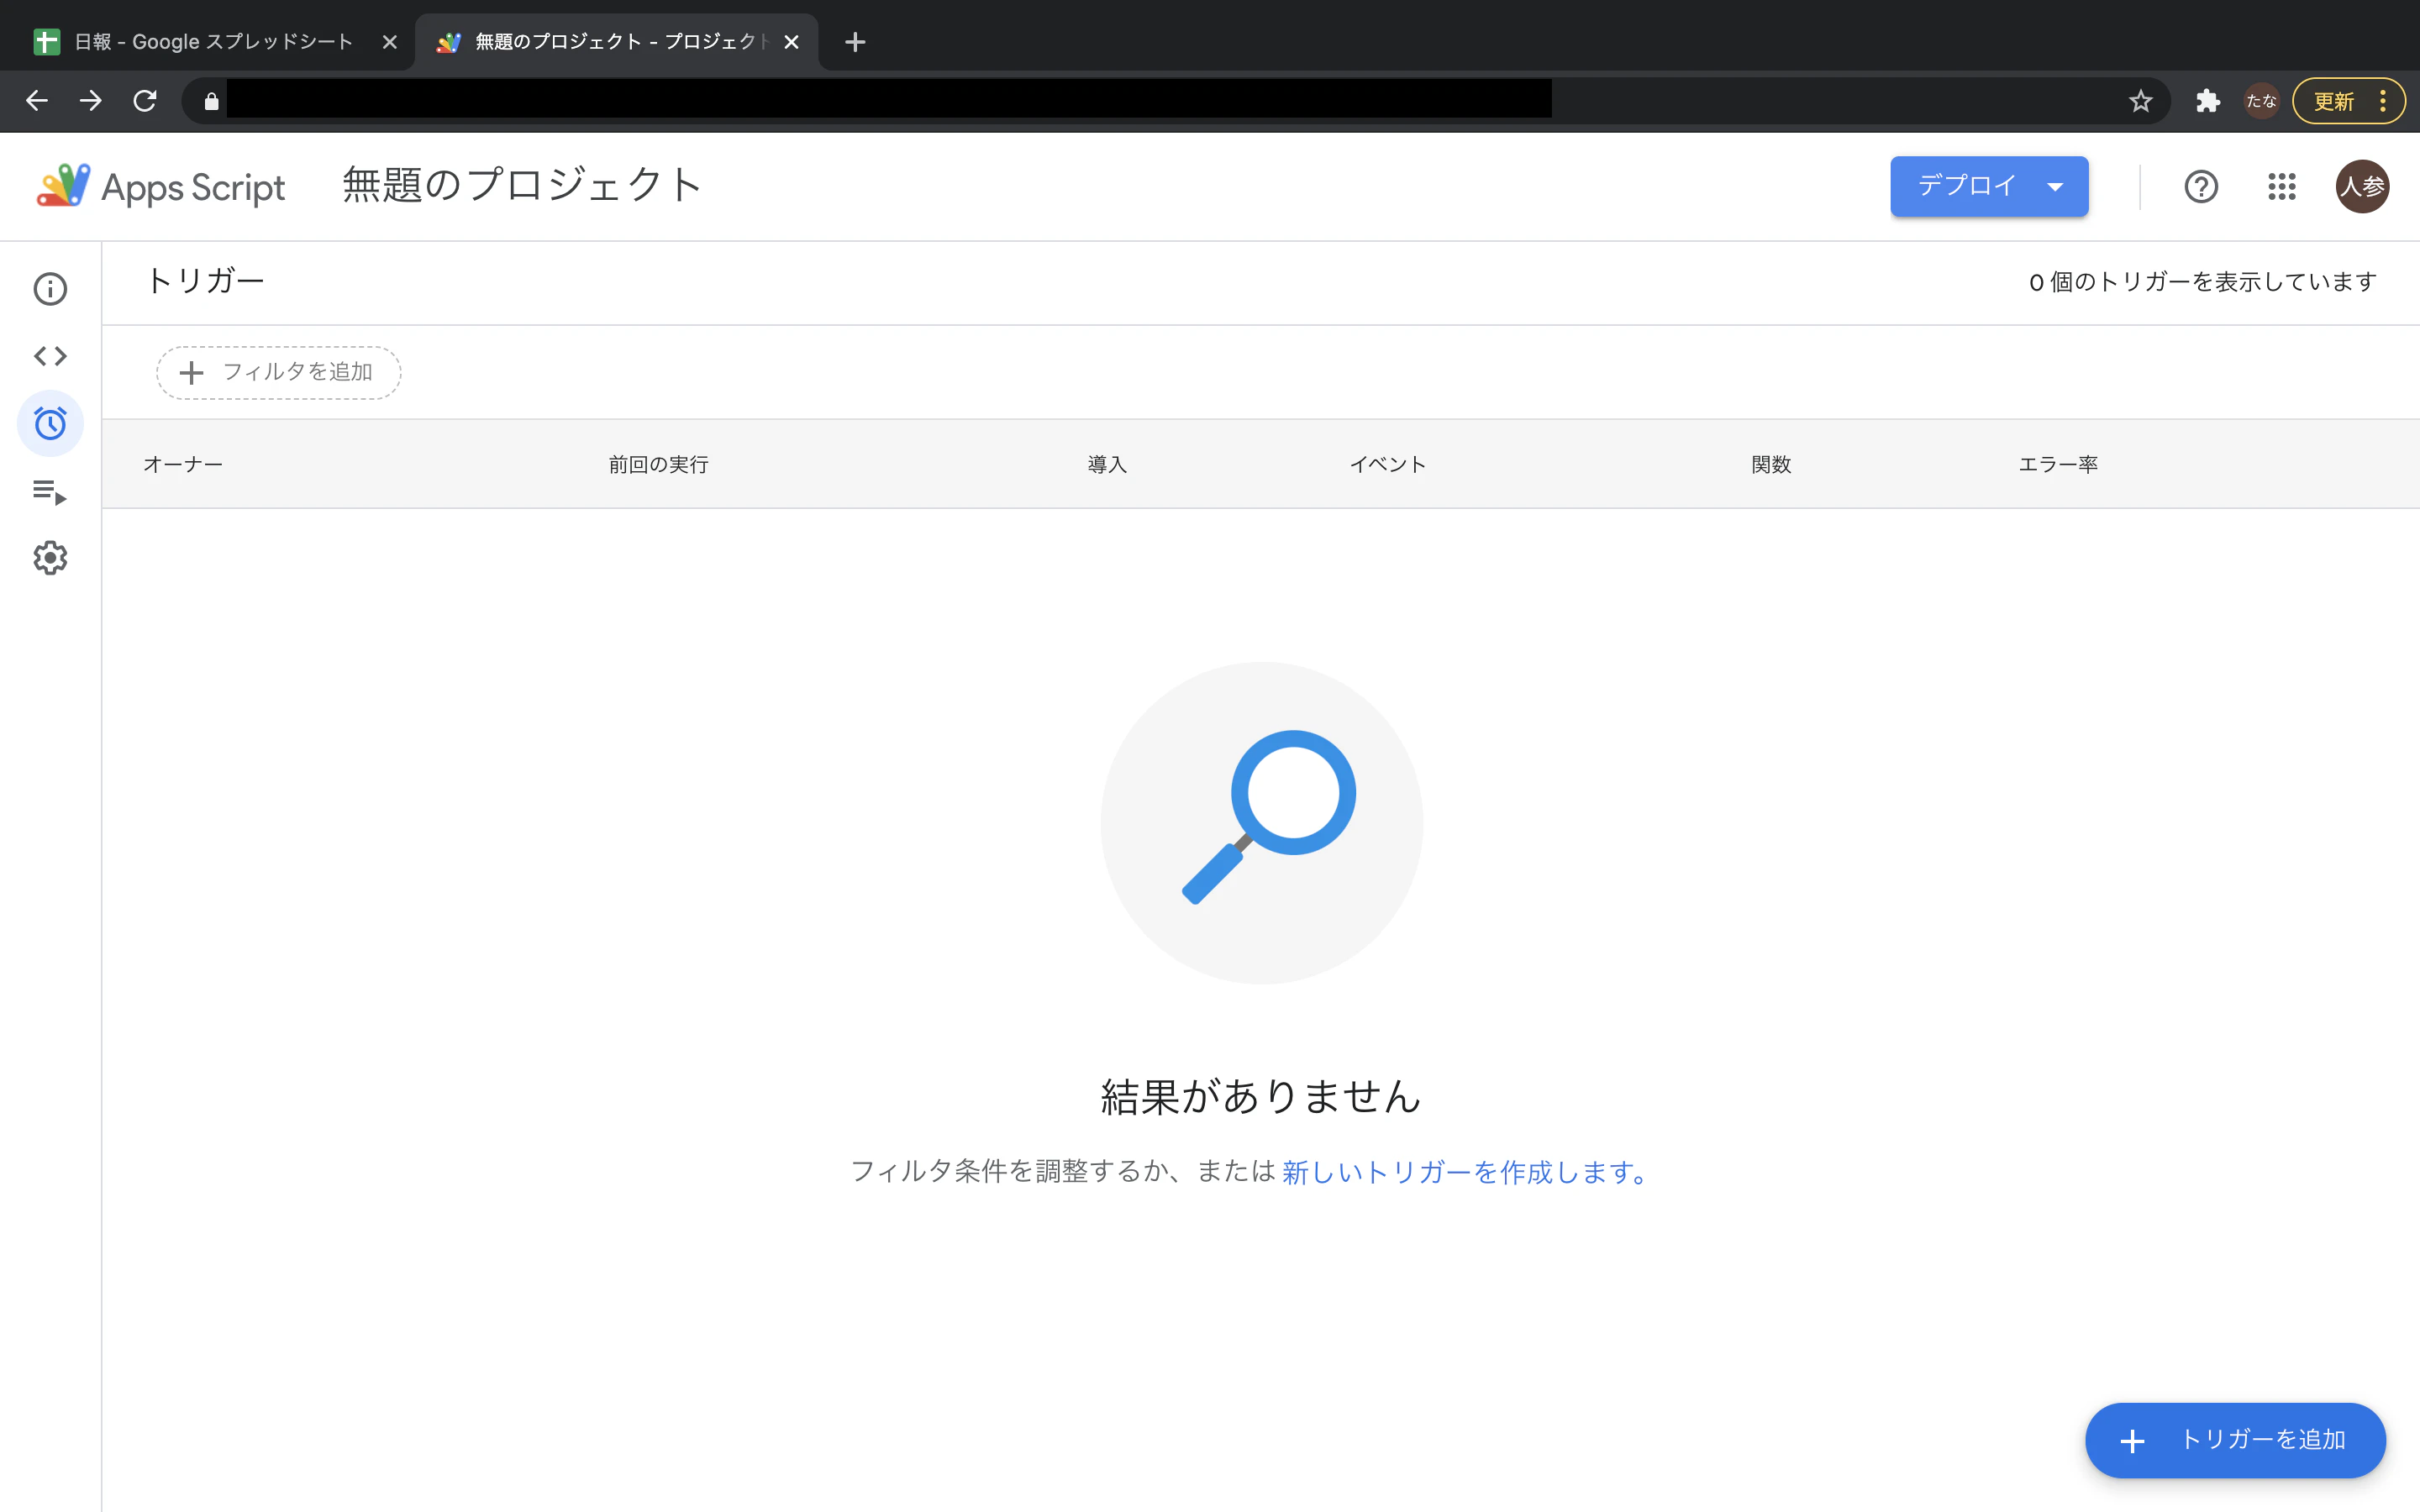Select the 無題のプロジェクト project tab
Image resolution: width=2420 pixels, height=1512 pixels.
(600, 41)
